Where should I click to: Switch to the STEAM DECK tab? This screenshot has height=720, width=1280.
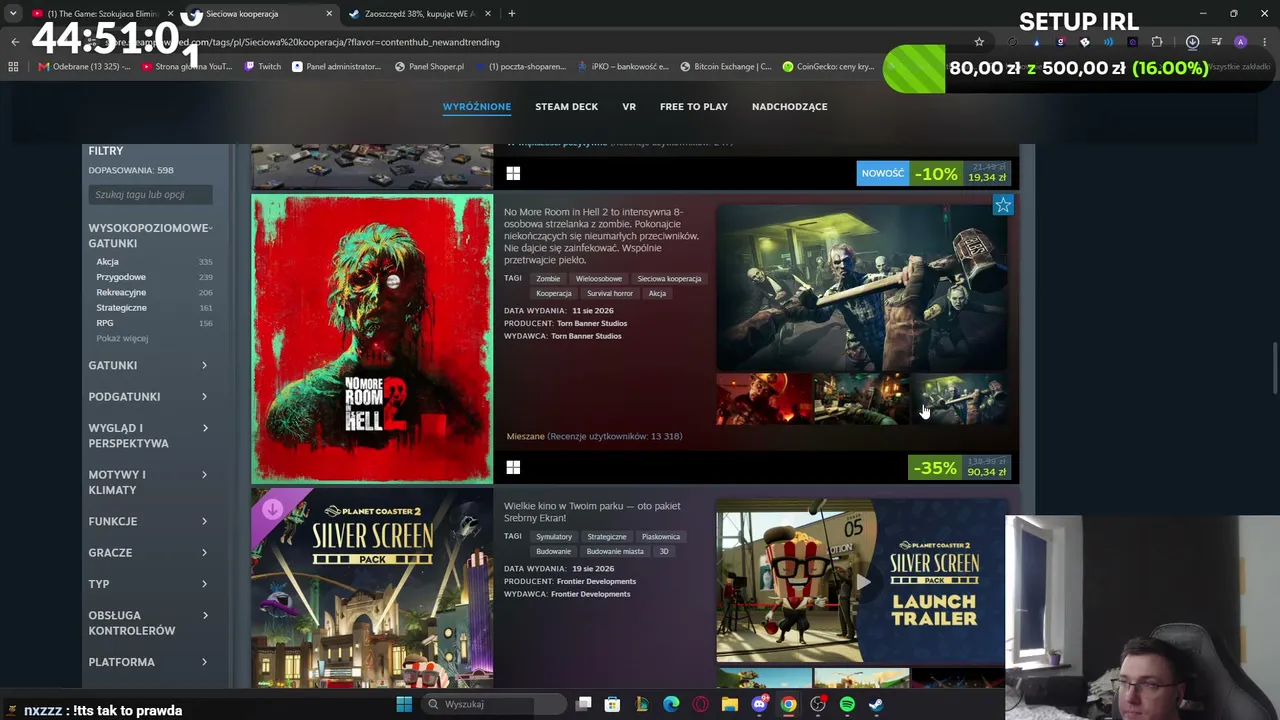pos(566,106)
